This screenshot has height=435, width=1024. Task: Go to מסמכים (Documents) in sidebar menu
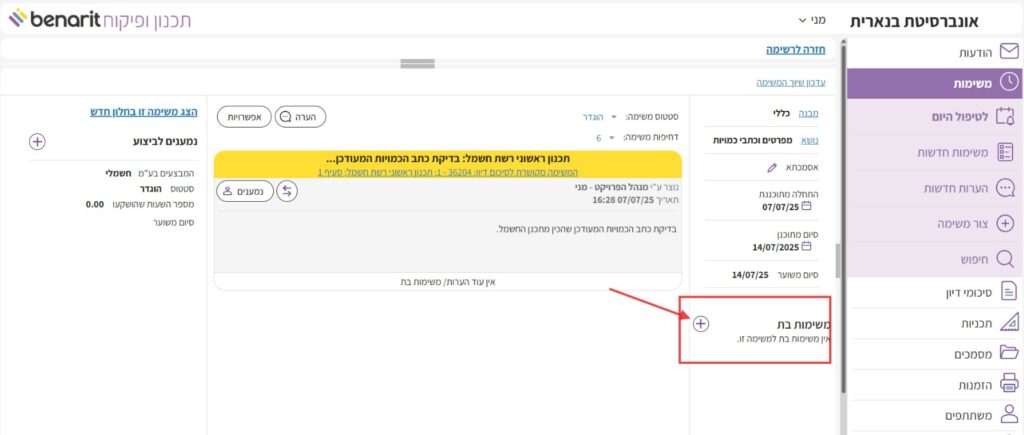(x=970, y=352)
